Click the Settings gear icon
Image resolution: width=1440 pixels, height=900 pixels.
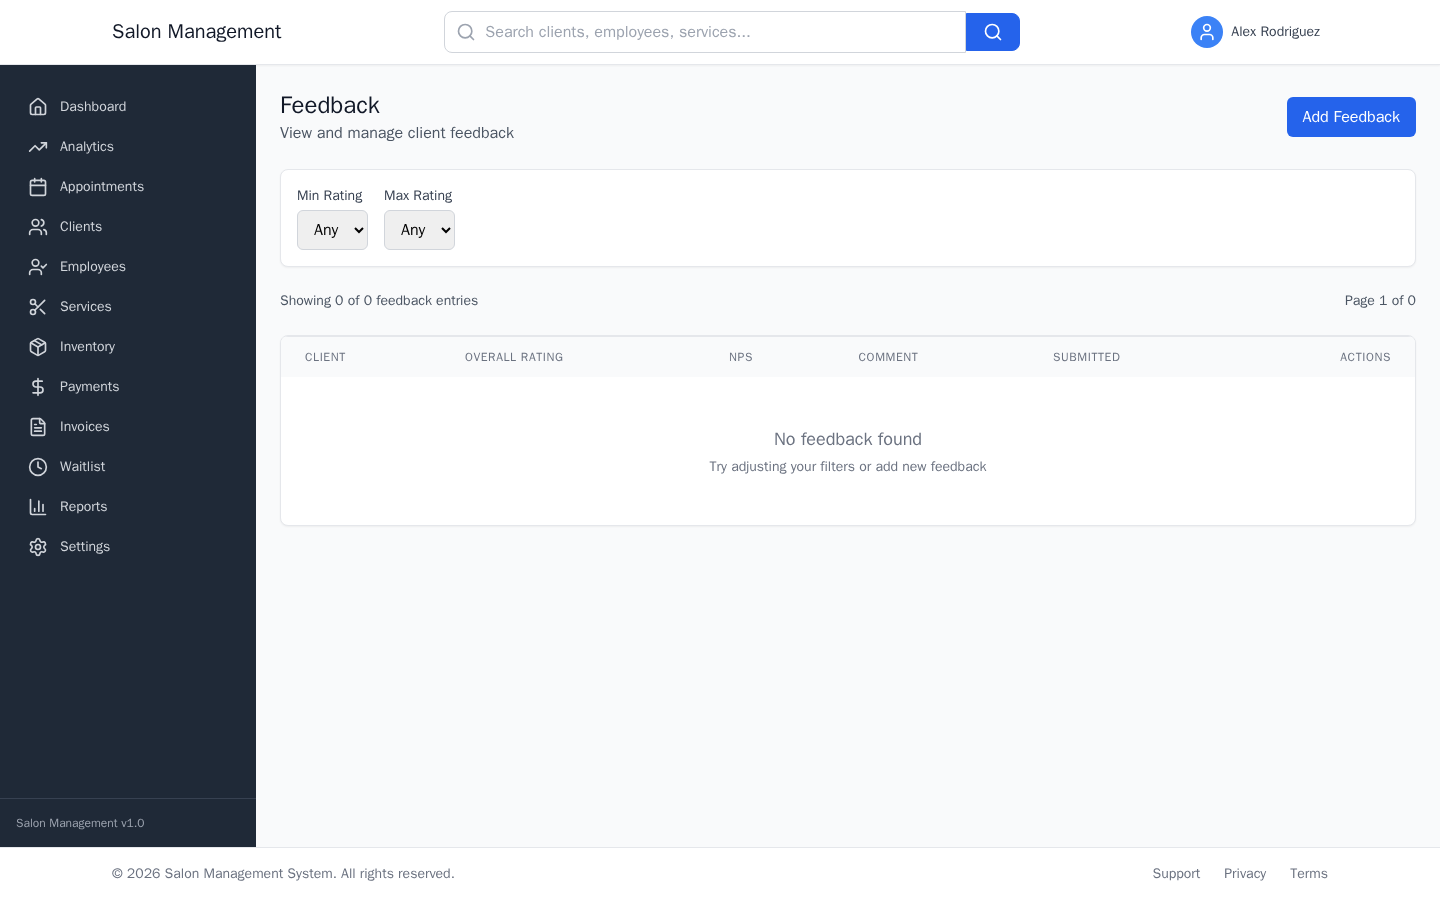click(38, 546)
